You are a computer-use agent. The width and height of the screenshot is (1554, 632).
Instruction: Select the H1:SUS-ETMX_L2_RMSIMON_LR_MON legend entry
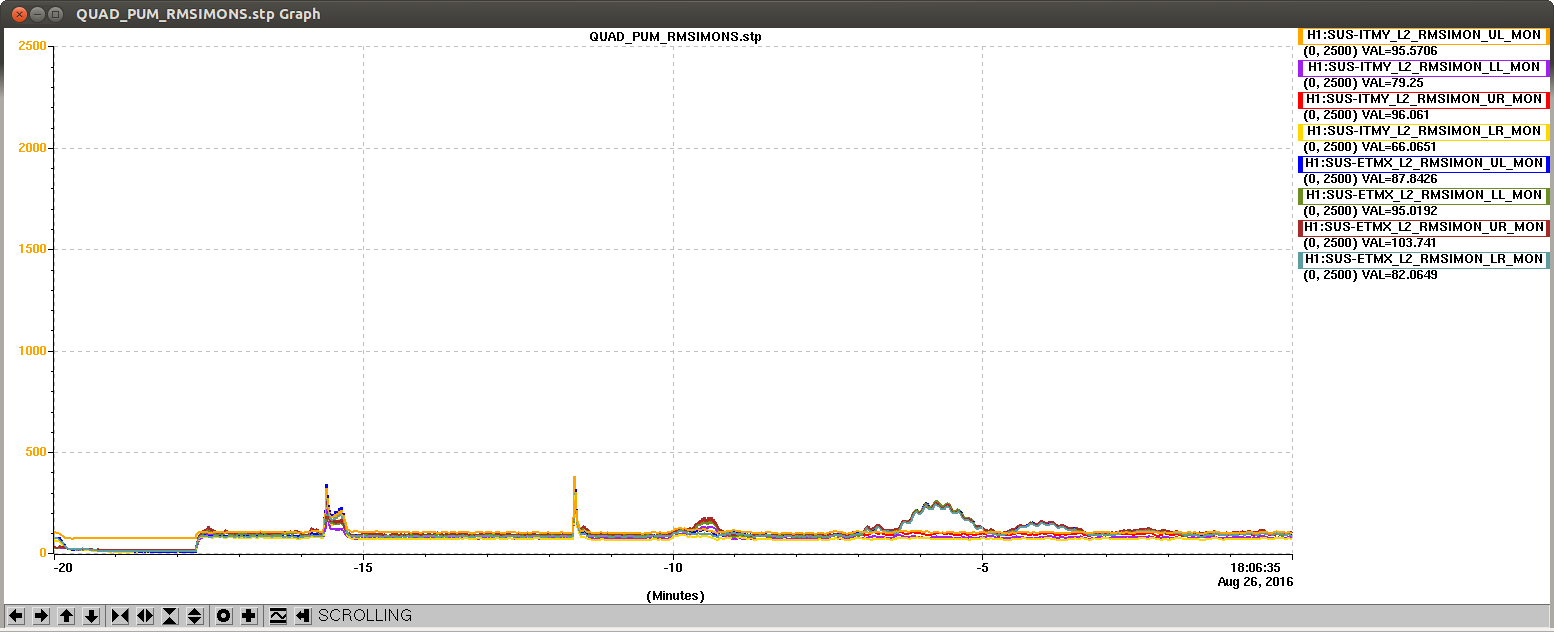pyautogui.click(x=1423, y=259)
